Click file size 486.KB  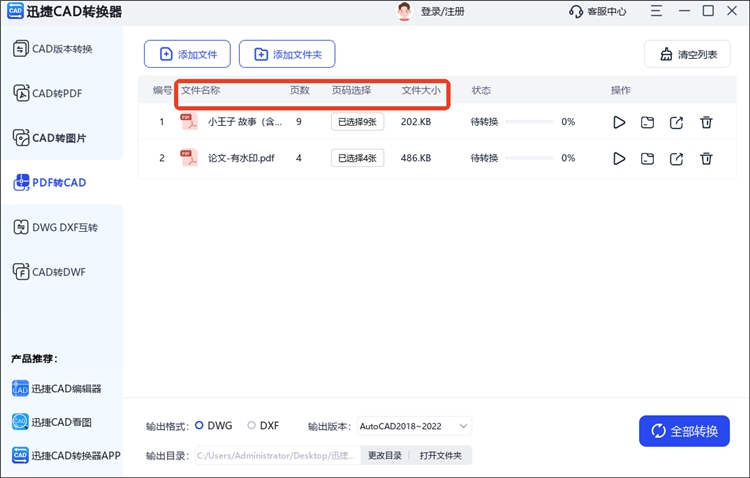point(416,158)
